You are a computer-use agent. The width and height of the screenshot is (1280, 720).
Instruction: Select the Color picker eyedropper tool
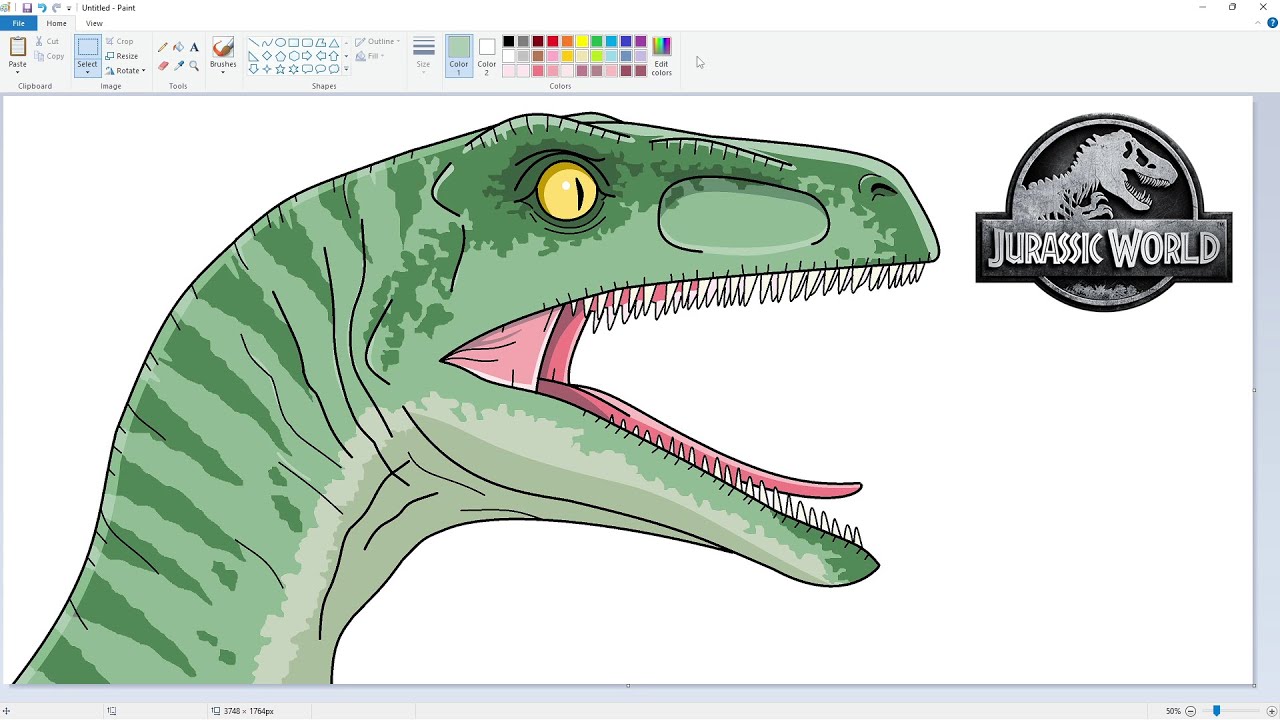pyautogui.click(x=178, y=66)
